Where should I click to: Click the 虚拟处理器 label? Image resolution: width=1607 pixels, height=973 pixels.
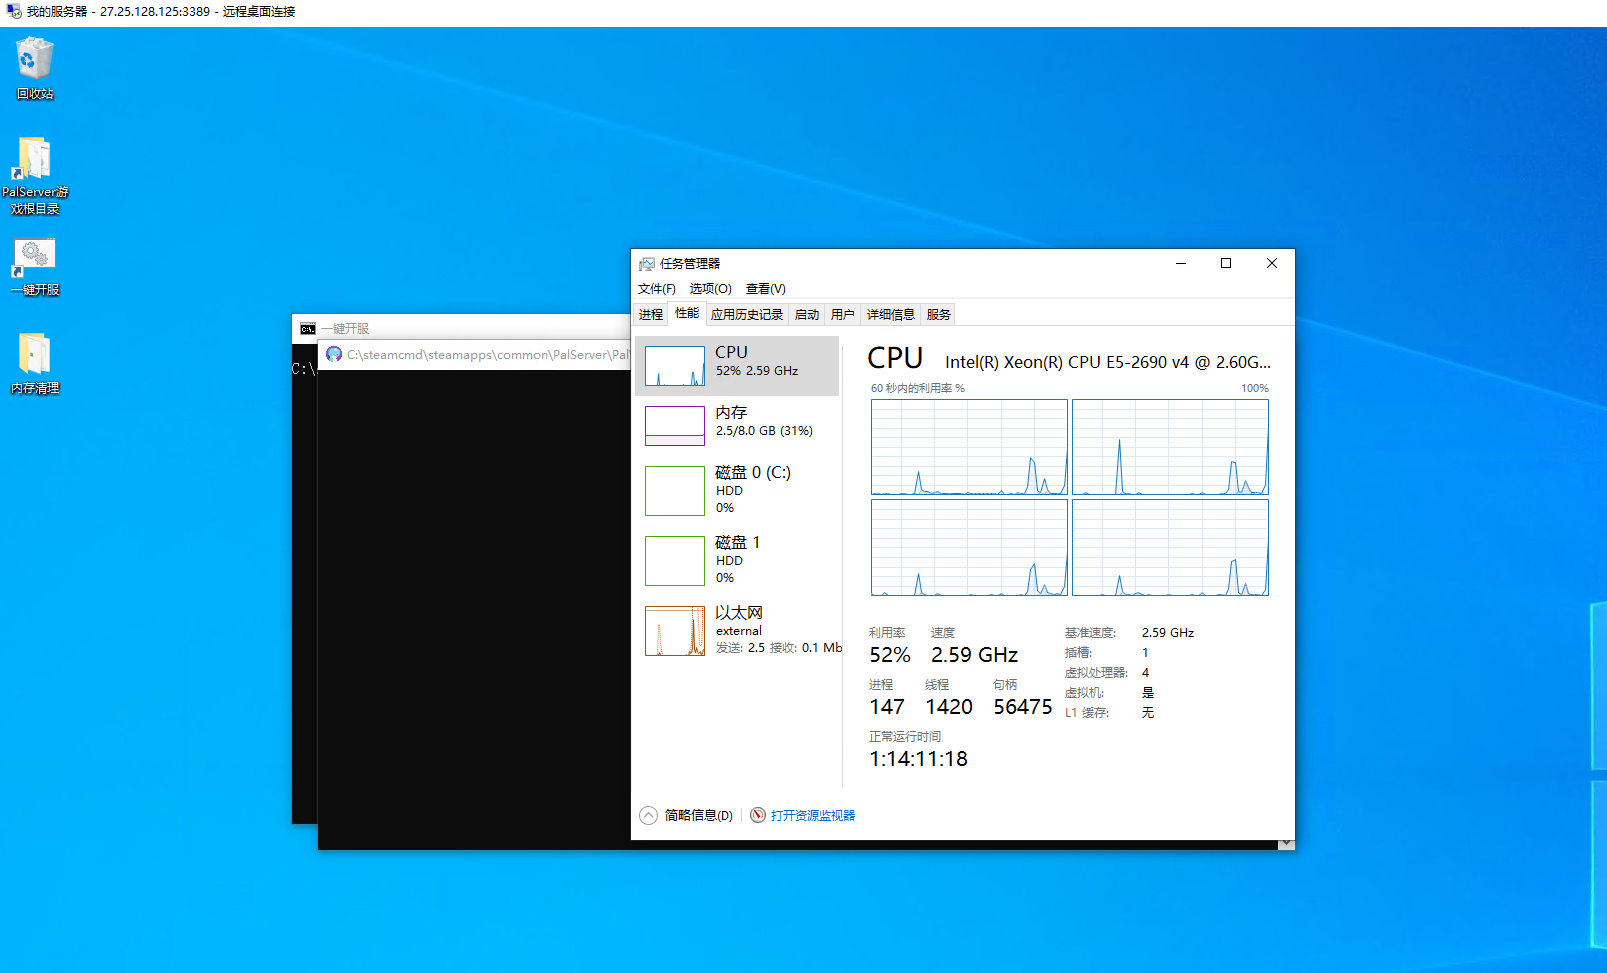pyautogui.click(x=1096, y=673)
